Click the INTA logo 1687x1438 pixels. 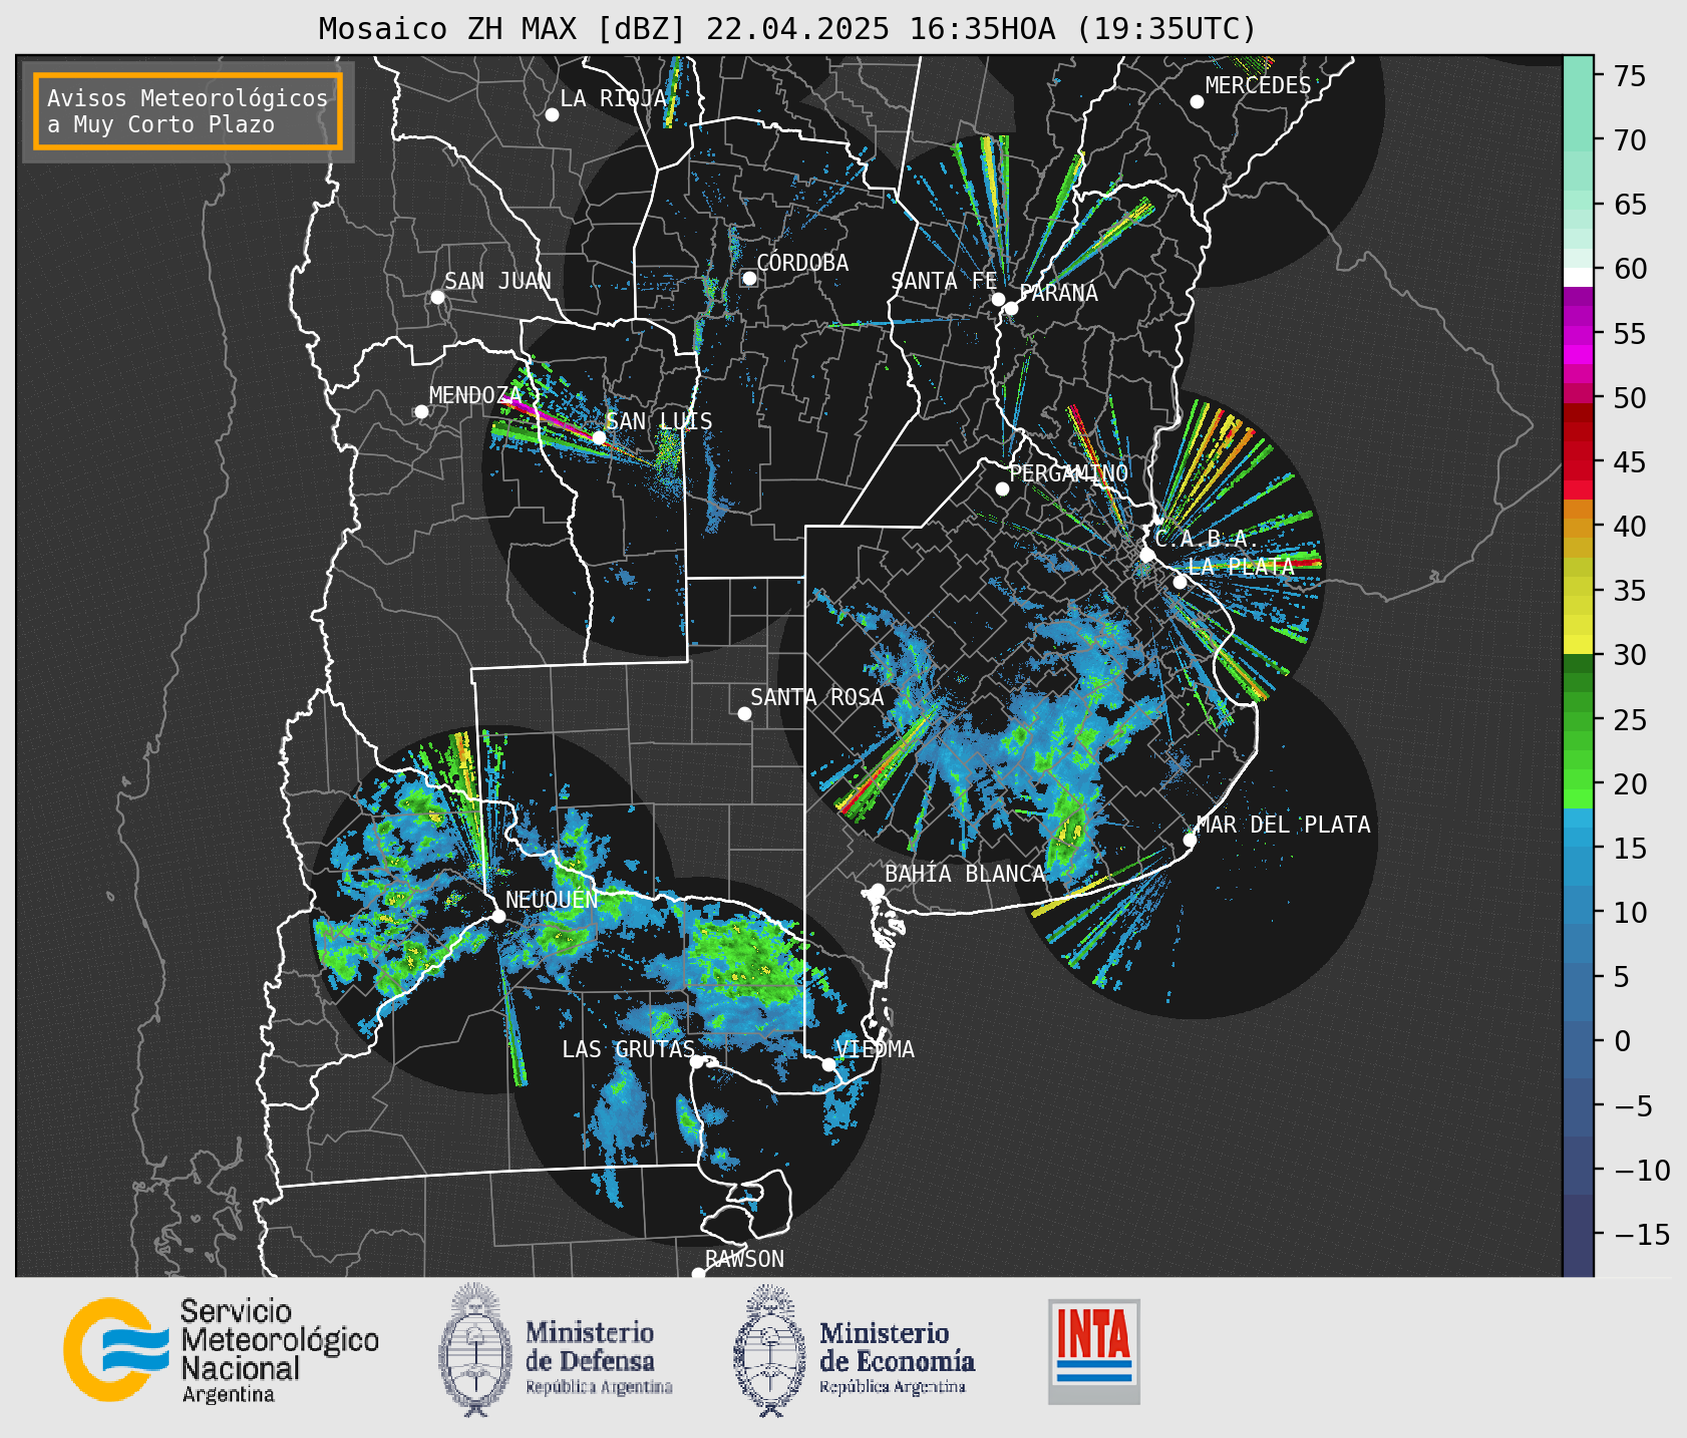click(x=1094, y=1351)
